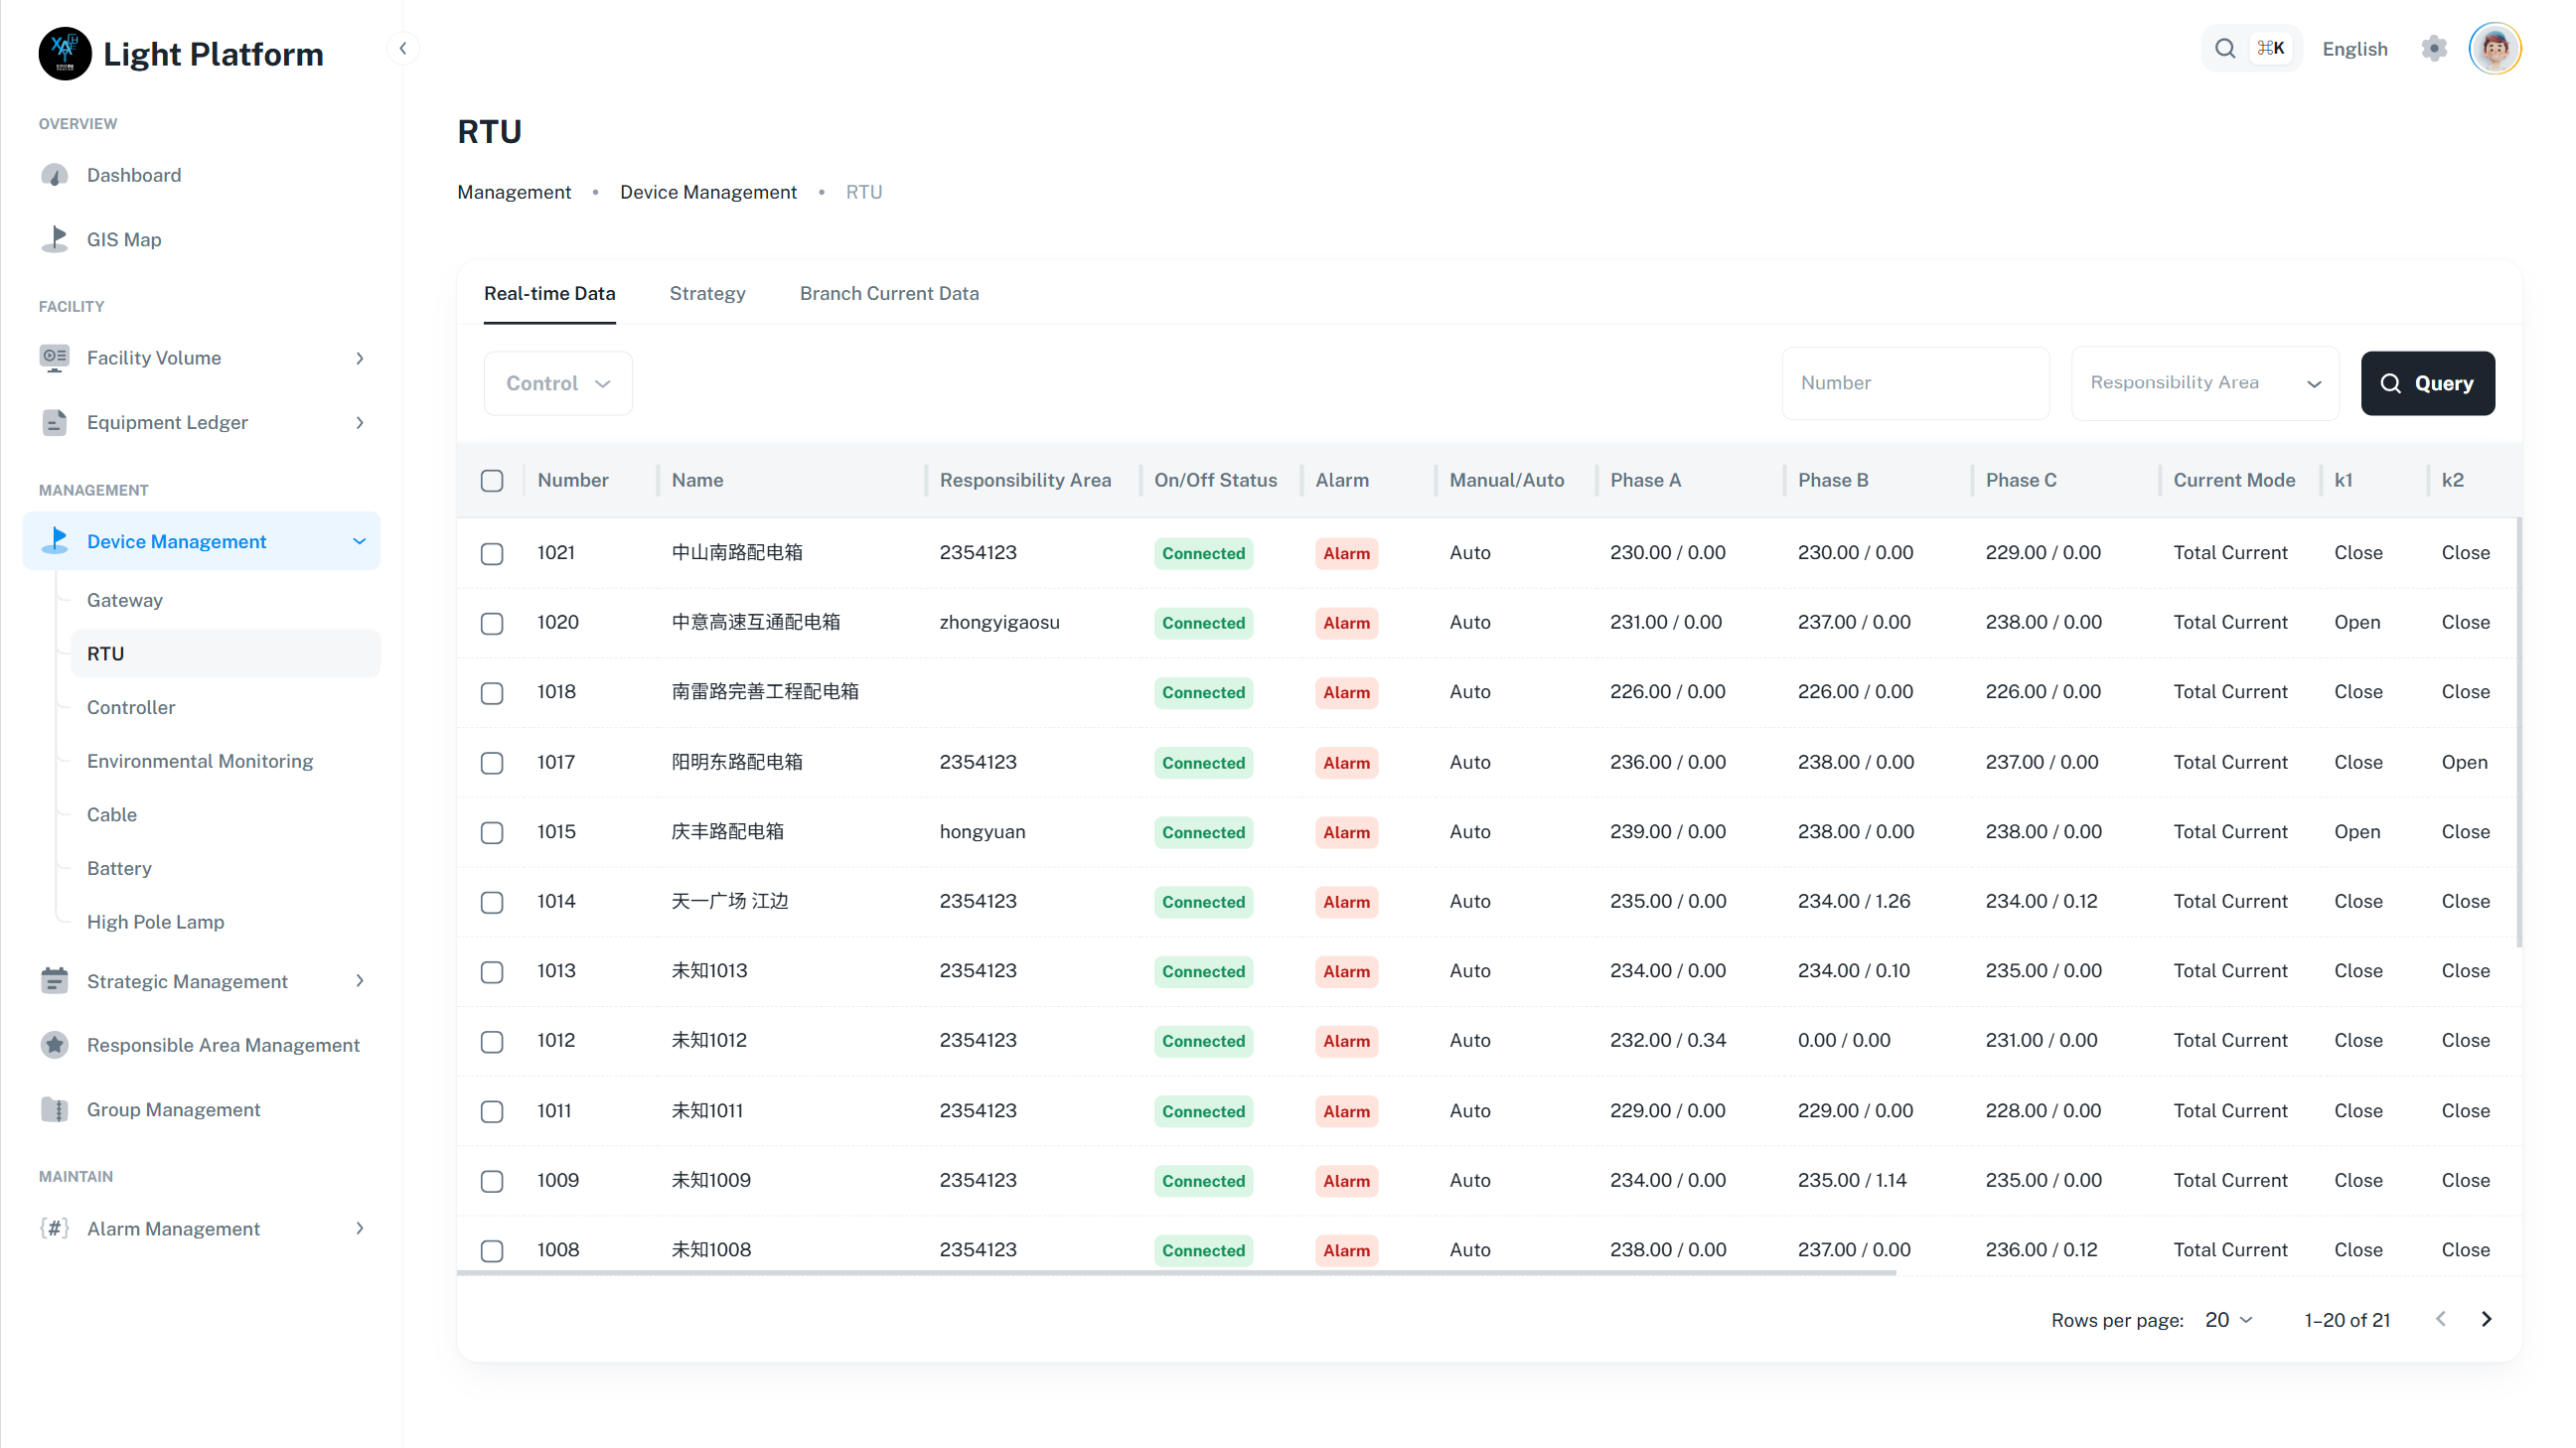The height and width of the screenshot is (1448, 2576).
Task: Click the Responsible Area Management star icon
Action: tap(54, 1044)
